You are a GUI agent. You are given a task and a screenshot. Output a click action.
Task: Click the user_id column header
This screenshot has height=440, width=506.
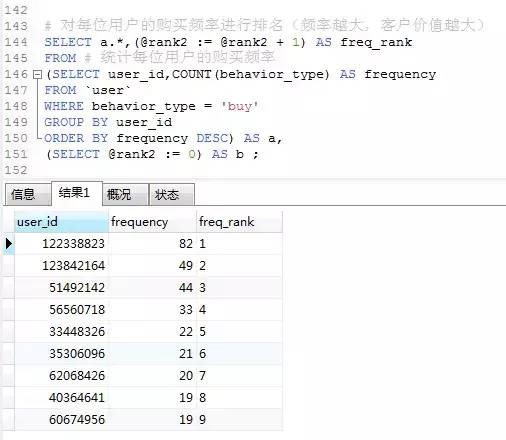coord(61,222)
